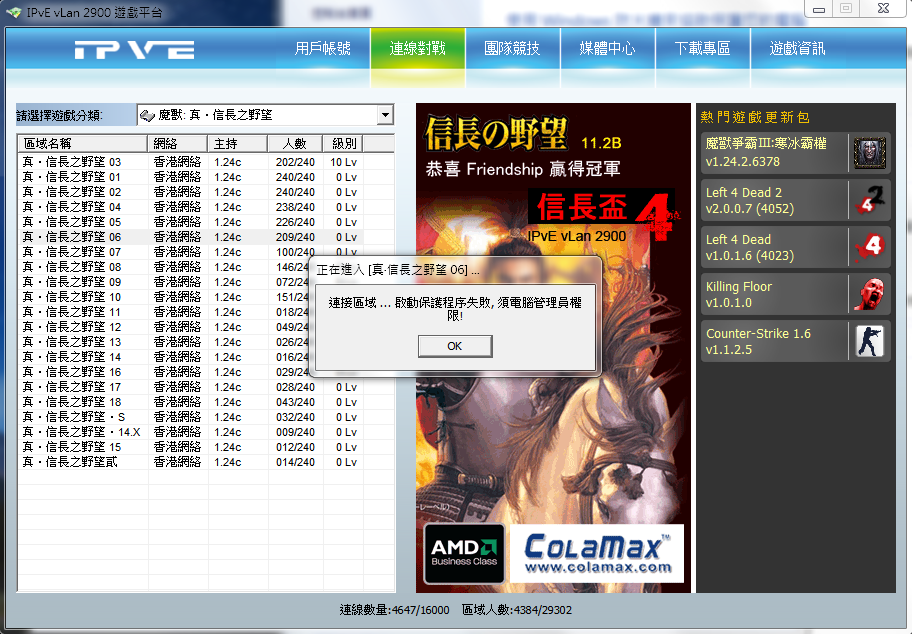Select room 真・信長之野望貳

click(x=192, y=462)
